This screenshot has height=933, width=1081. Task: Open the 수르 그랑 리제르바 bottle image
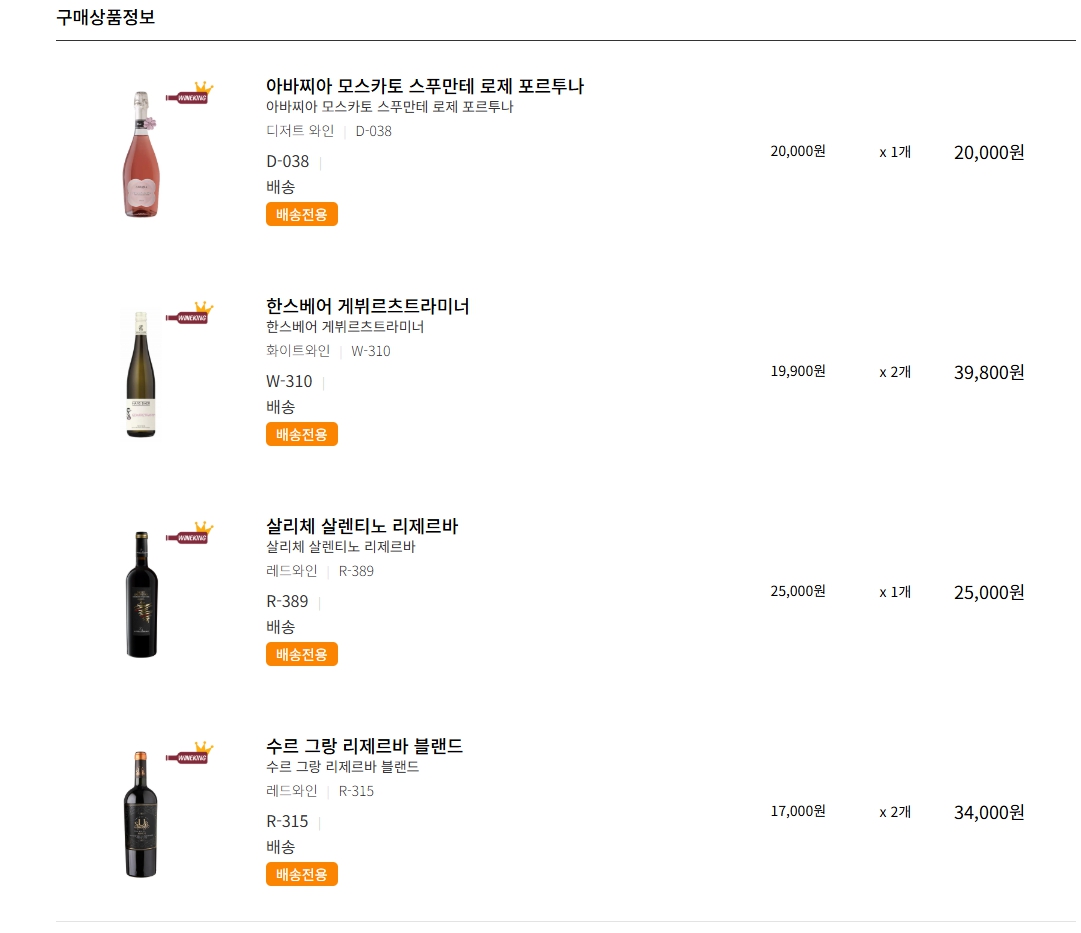coord(141,814)
